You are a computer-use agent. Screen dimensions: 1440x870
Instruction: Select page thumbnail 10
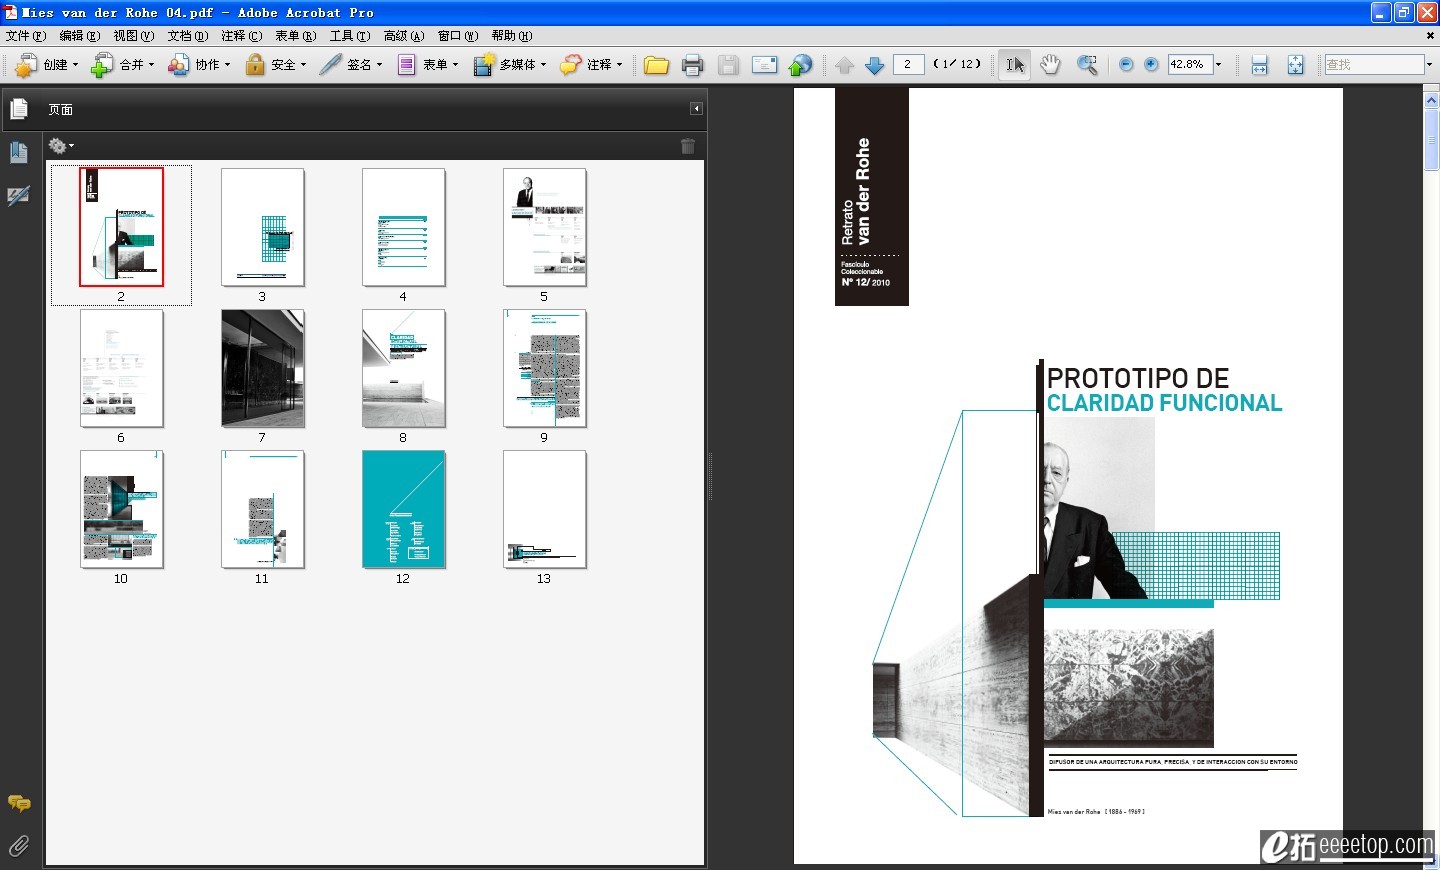[122, 509]
